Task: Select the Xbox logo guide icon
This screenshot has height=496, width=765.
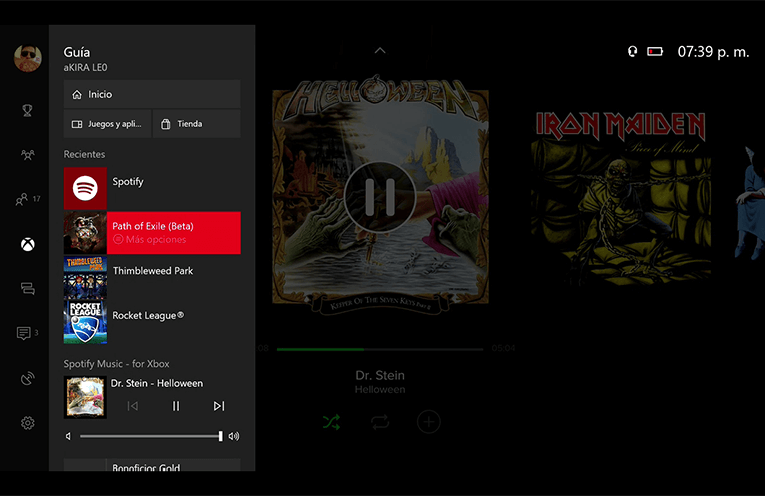Action: tap(28, 244)
